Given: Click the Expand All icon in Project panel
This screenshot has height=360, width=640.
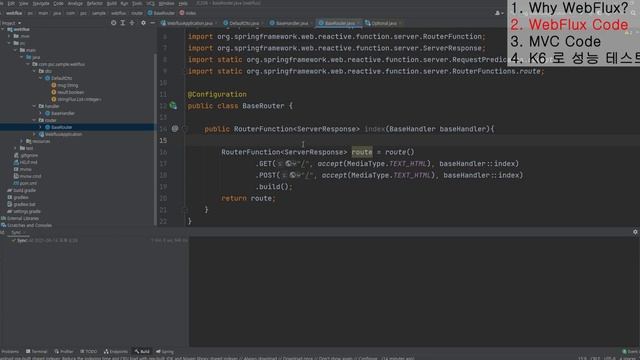Looking at the screenshot, I should point(122,23).
